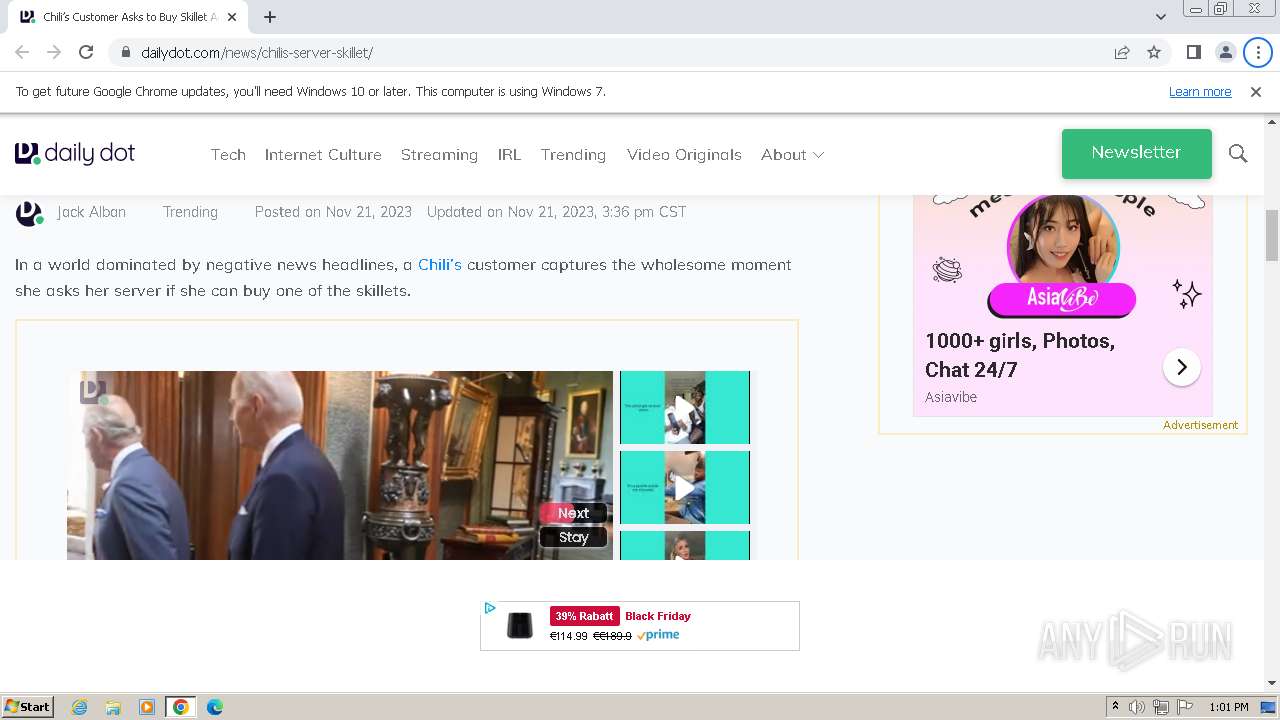Open File Explorer from taskbar
Viewport: 1280px width, 720px height.
[113, 707]
